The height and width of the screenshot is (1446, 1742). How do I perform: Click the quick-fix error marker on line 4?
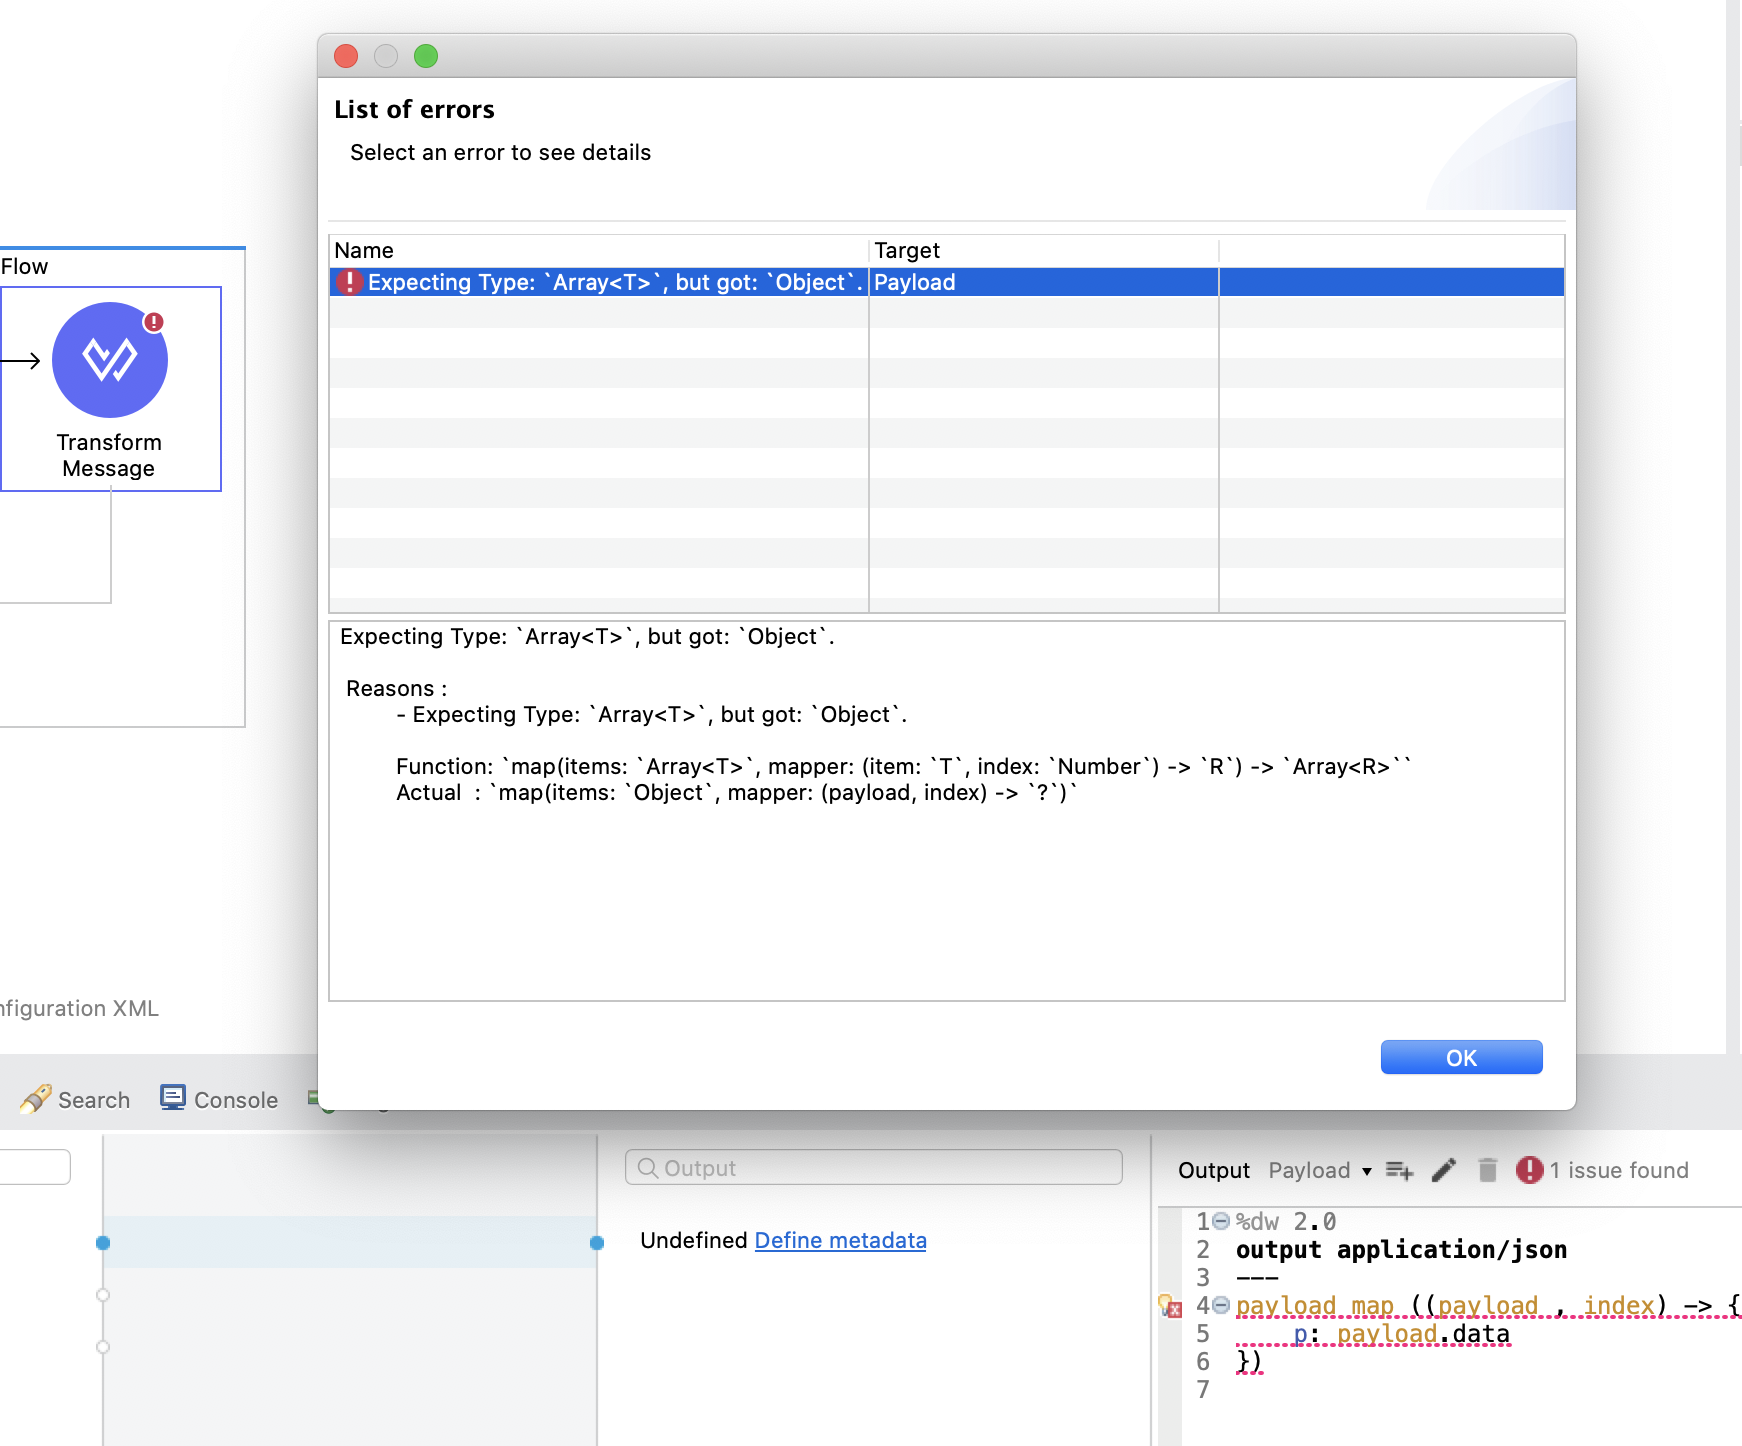click(1170, 1306)
